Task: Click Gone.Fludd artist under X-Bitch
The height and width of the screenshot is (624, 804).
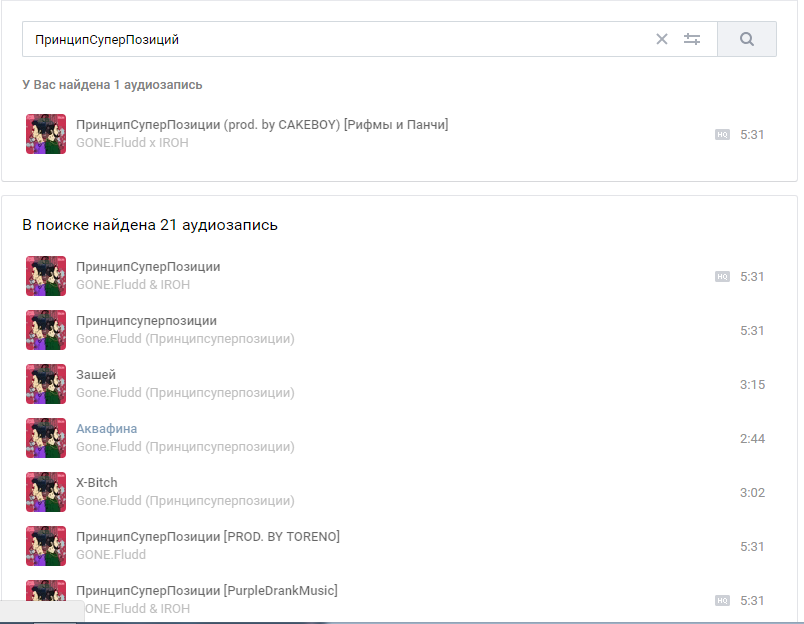Action: click(x=109, y=501)
